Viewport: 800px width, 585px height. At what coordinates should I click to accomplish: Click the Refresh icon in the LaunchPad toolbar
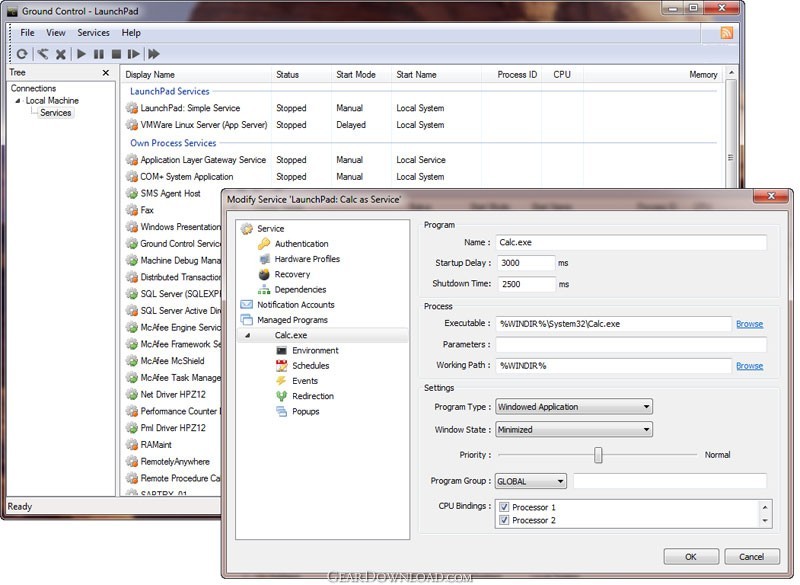click(x=22, y=54)
